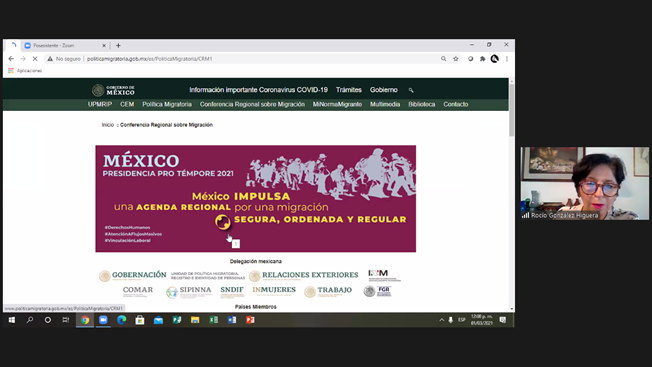
Task: Click the page vertical scrollbar
Action: pos(511,195)
